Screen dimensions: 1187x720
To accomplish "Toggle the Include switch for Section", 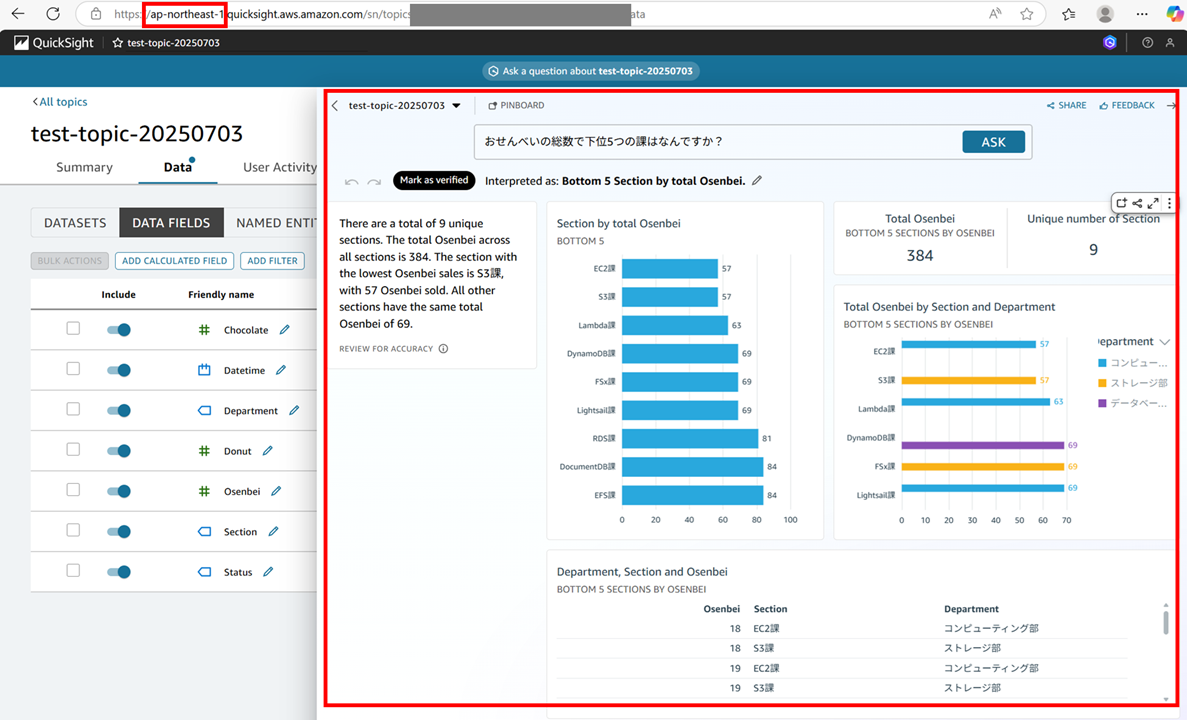I will click(119, 531).
